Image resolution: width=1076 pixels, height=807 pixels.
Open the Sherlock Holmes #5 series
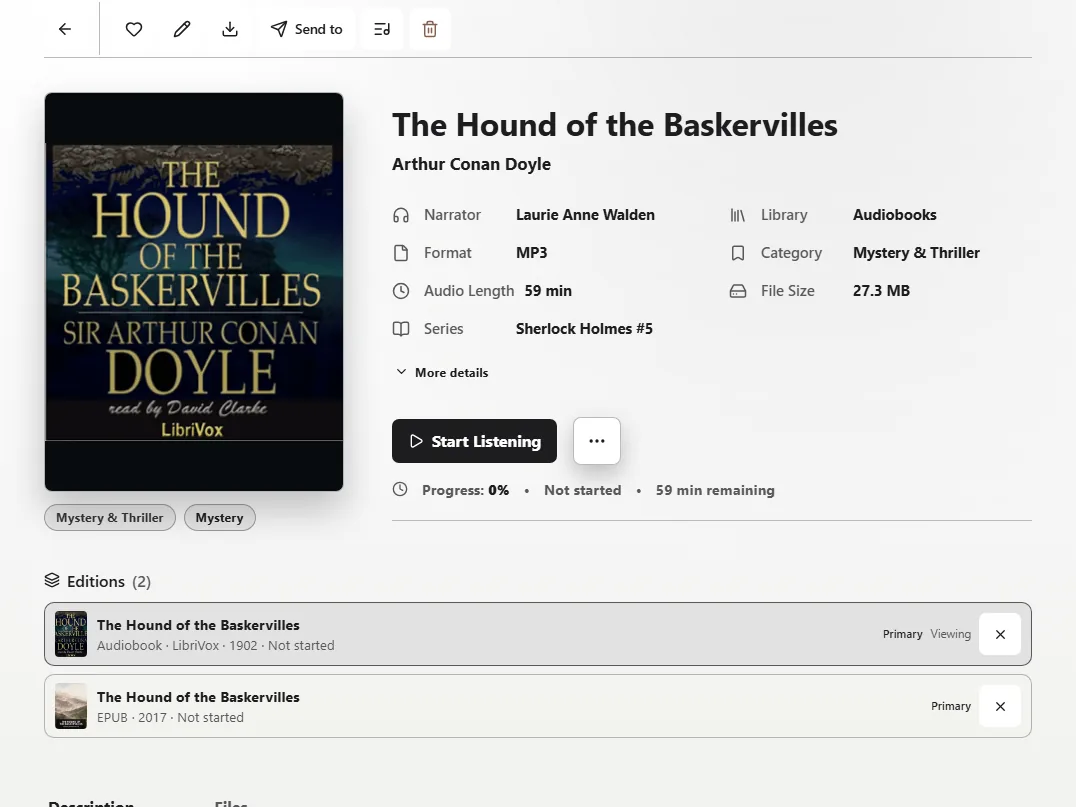click(x=584, y=329)
